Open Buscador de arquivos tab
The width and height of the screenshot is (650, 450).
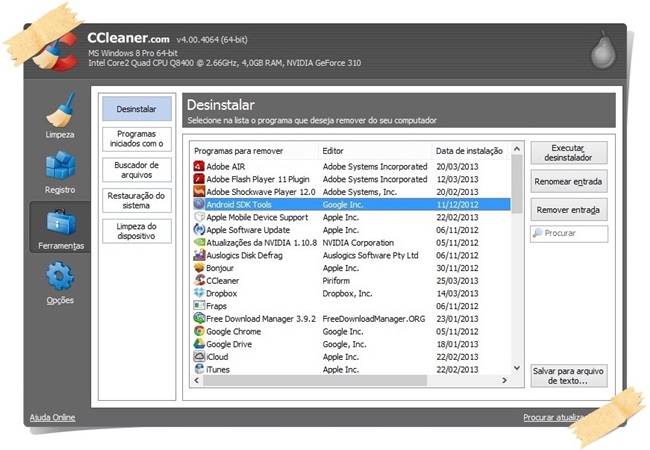(137, 170)
